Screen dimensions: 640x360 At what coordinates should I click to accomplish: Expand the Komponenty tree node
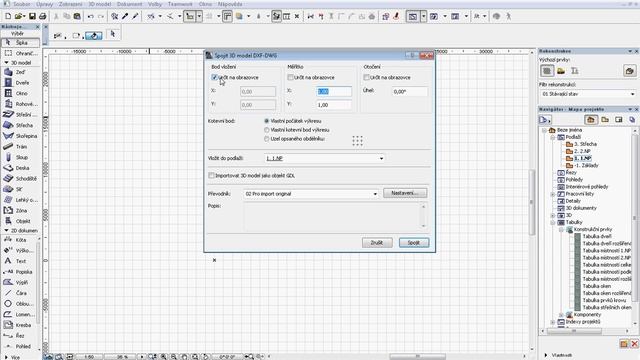pos(561,315)
